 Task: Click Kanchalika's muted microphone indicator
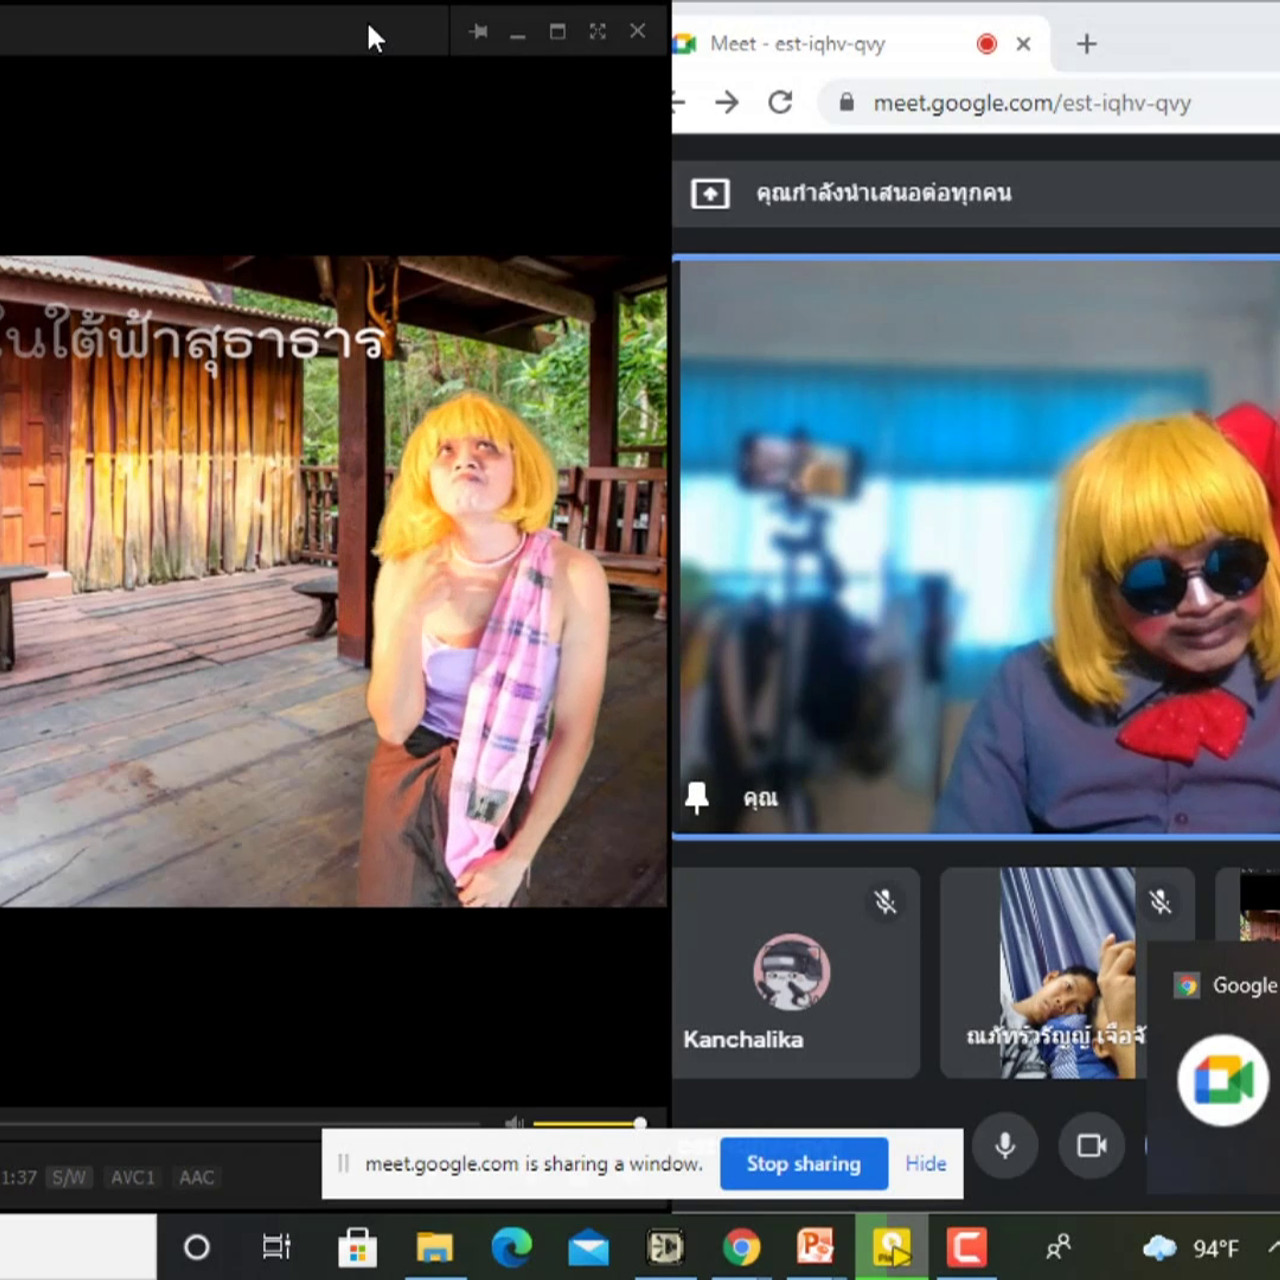click(x=885, y=902)
